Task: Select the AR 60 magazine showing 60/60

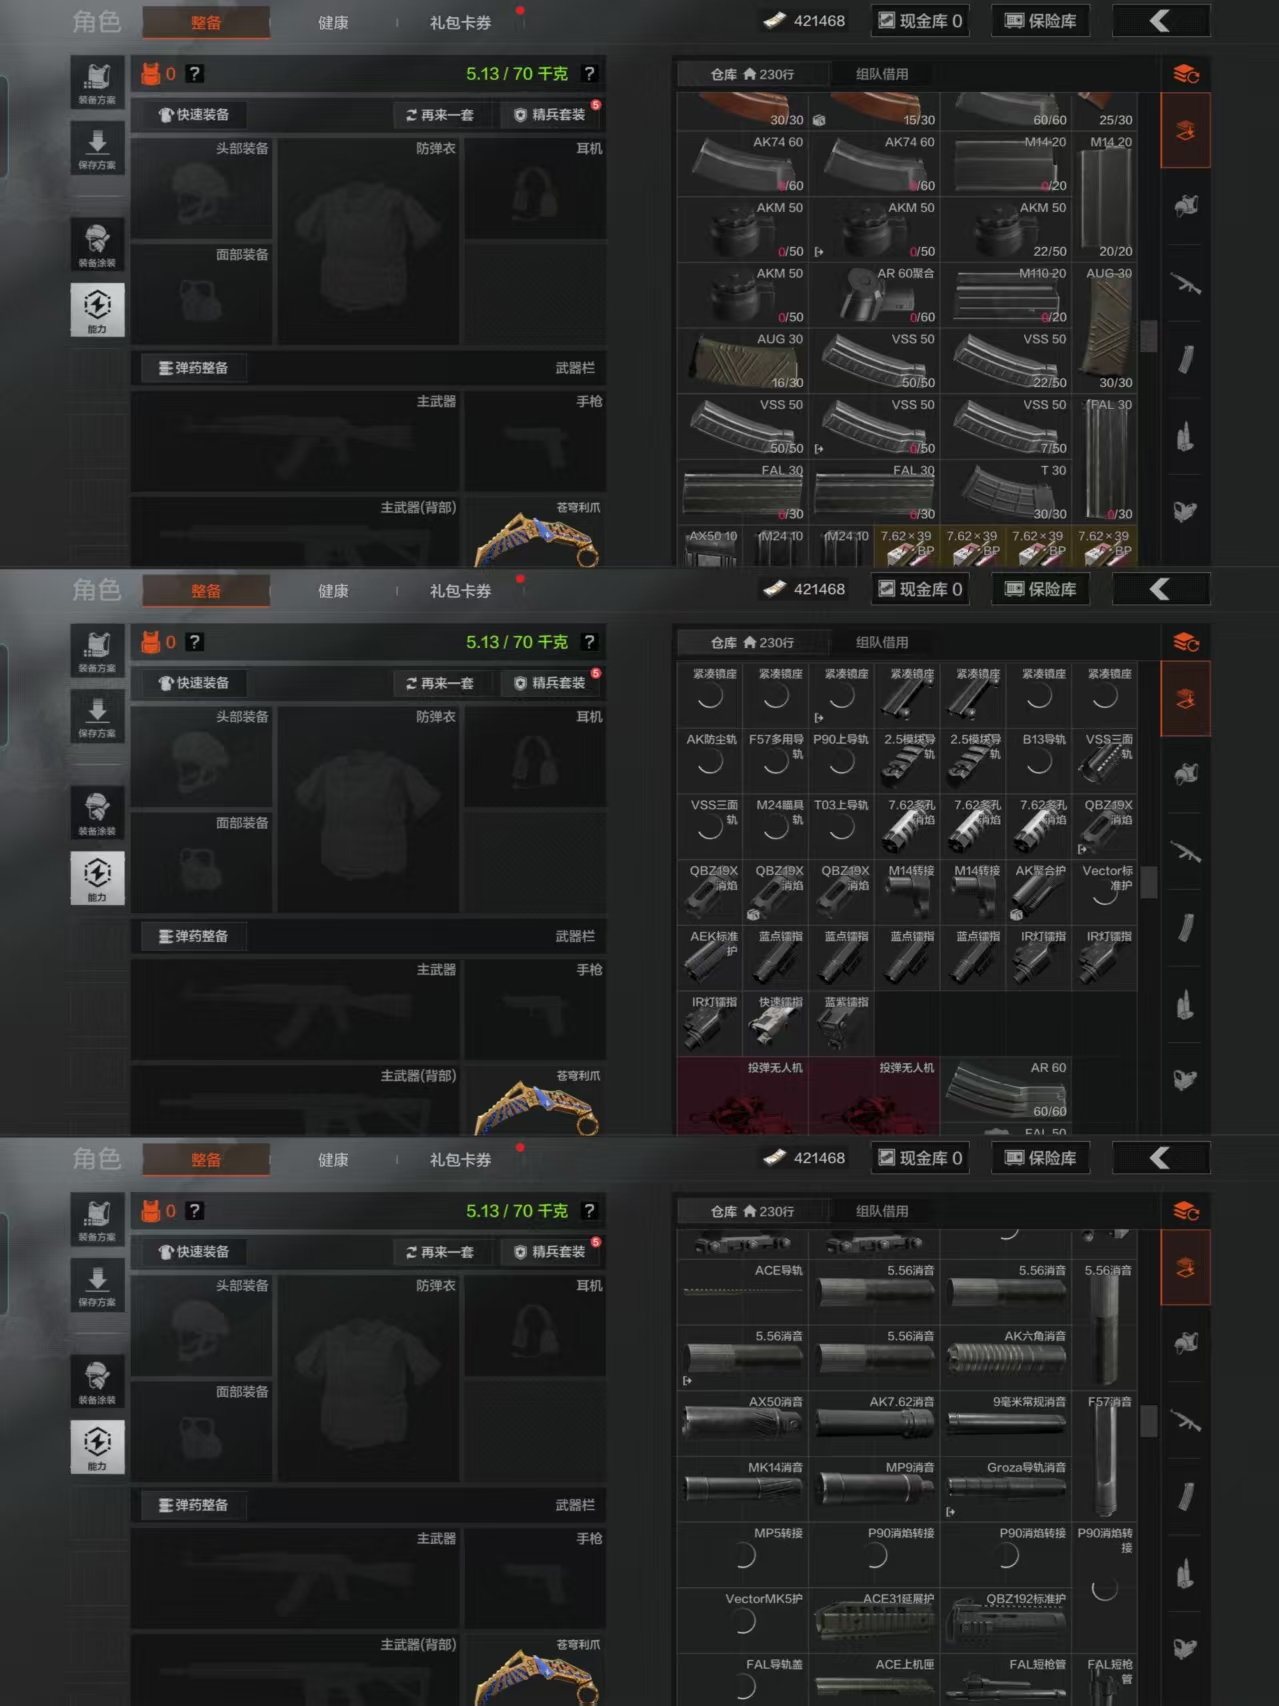Action: [x=1006, y=1090]
